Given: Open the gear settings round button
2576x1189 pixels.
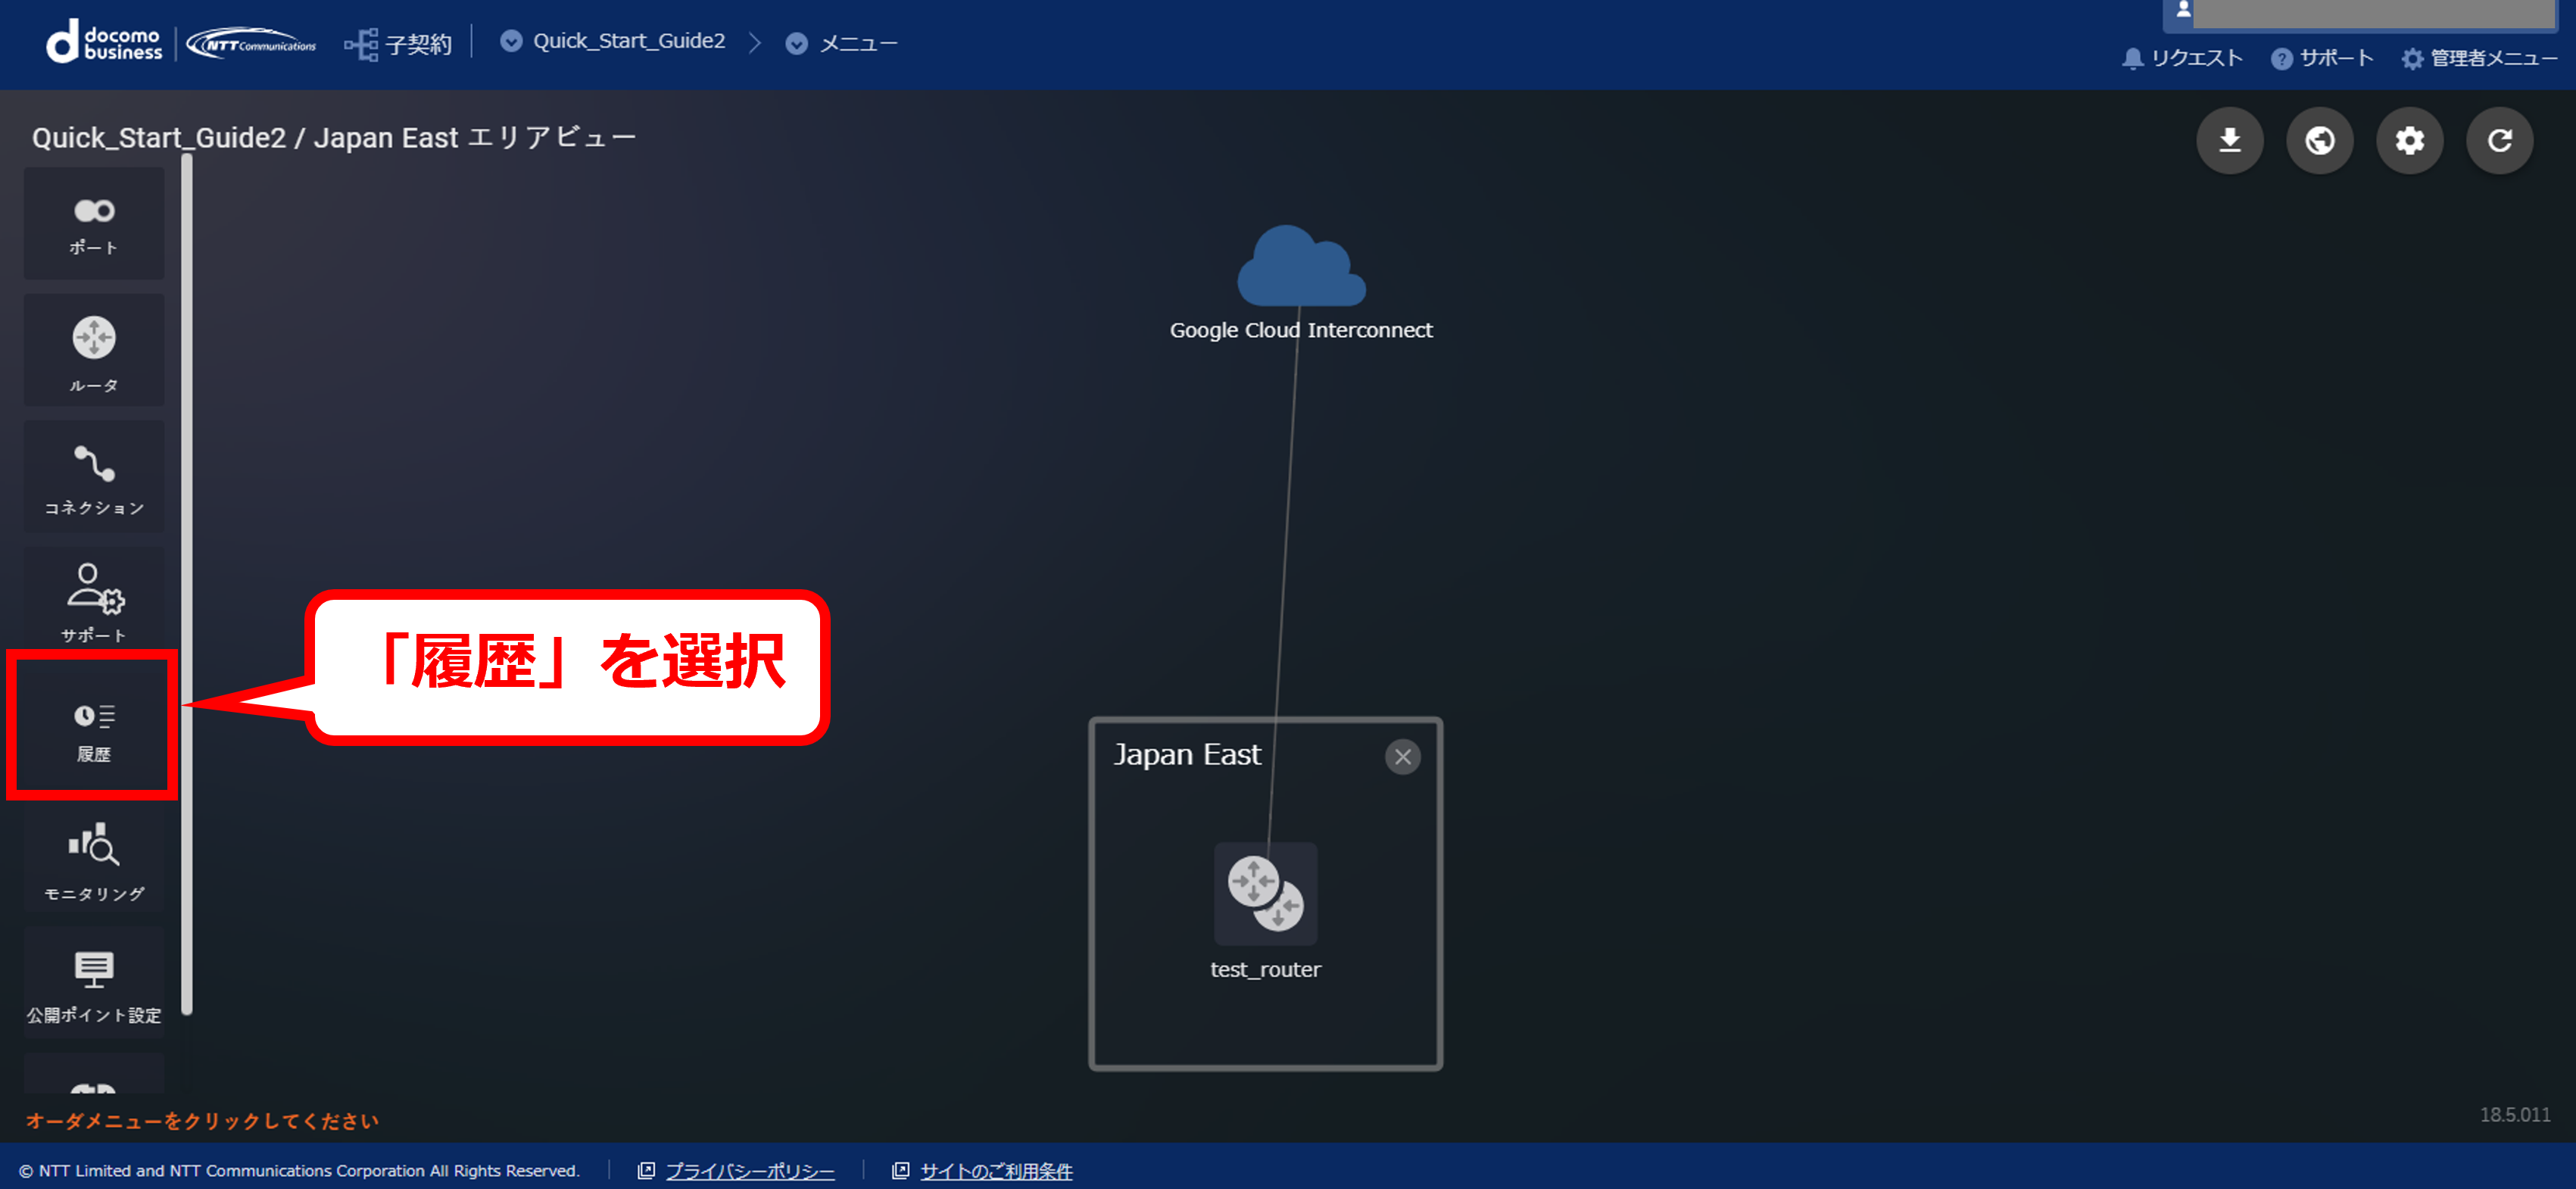Looking at the screenshot, I should pos(2409,141).
